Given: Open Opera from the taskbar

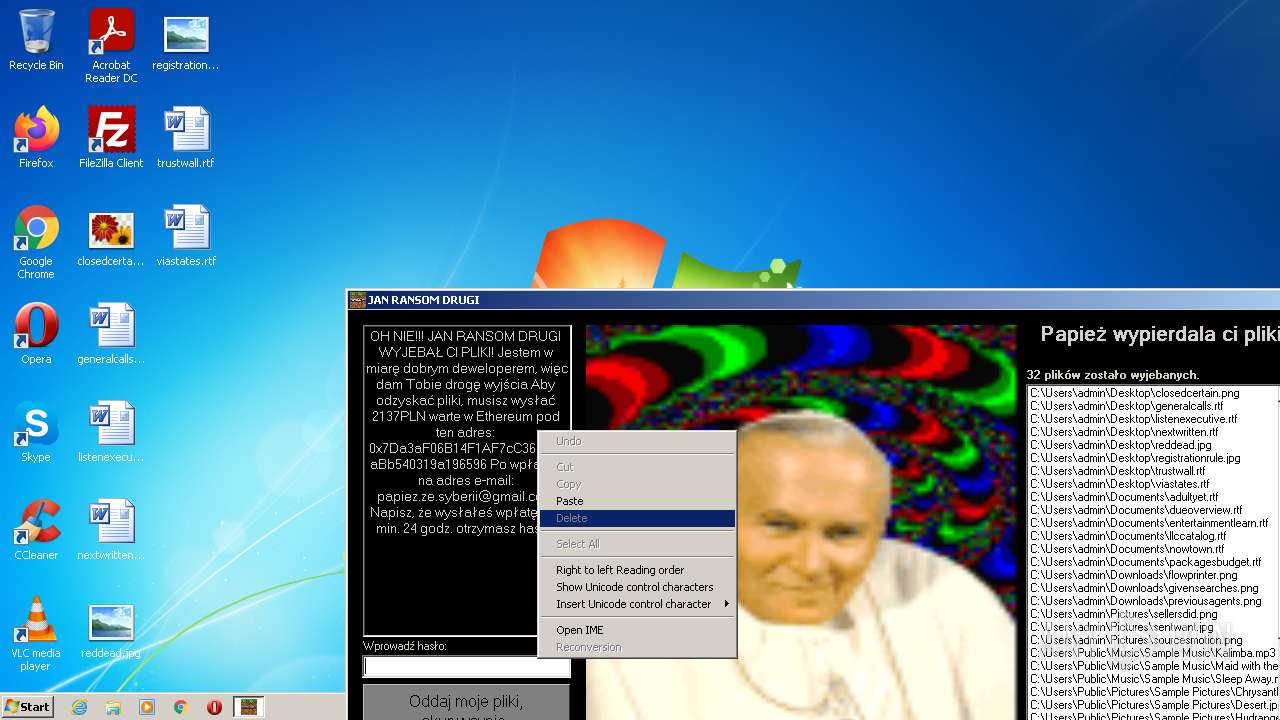Looking at the screenshot, I should coord(214,707).
